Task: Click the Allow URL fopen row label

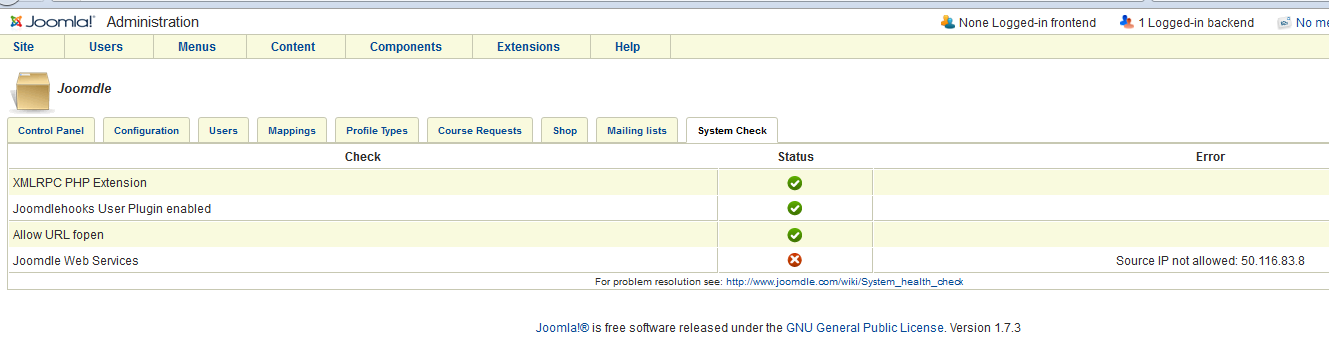Action: pyautogui.click(x=58, y=235)
